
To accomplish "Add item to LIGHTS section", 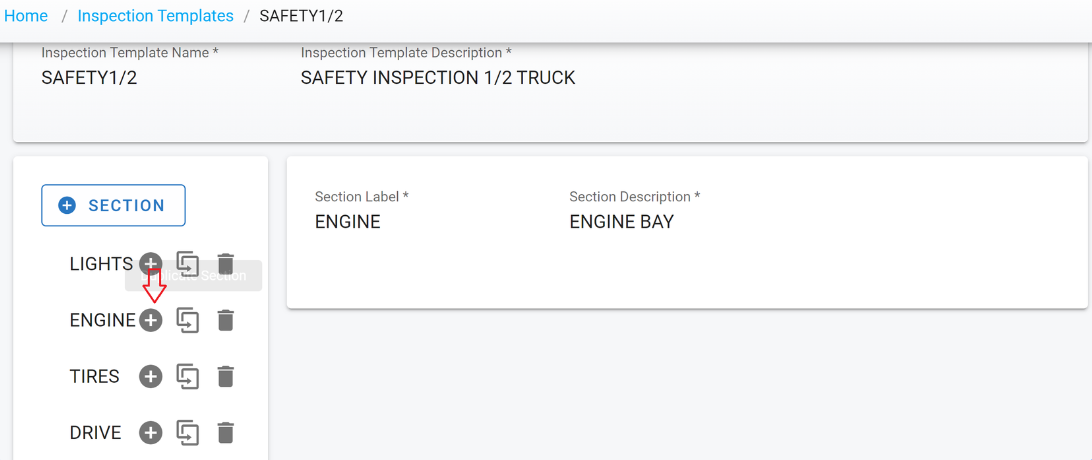I will [x=150, y=264].
